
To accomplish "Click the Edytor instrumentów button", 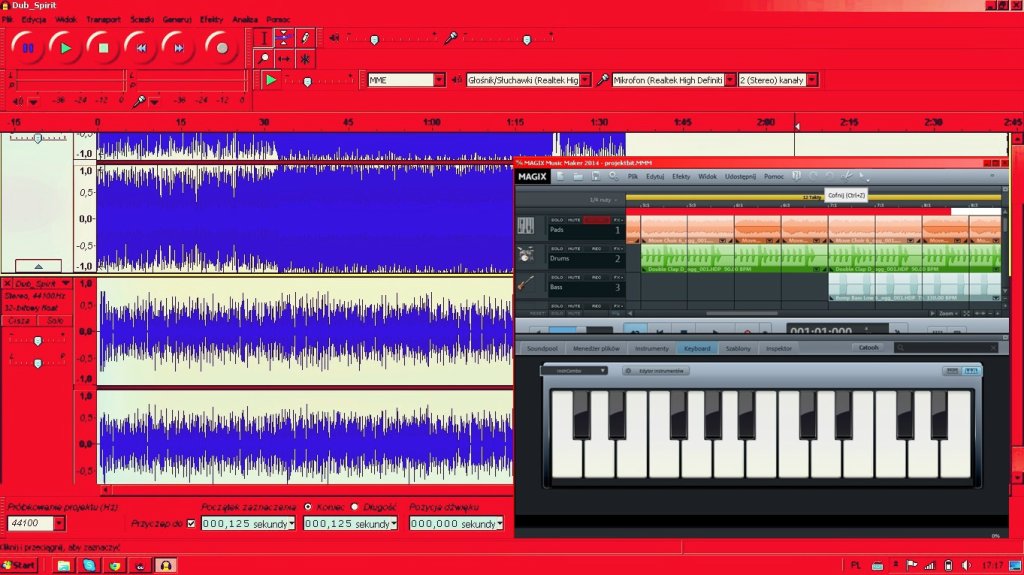I will click(x=656, y=371).
